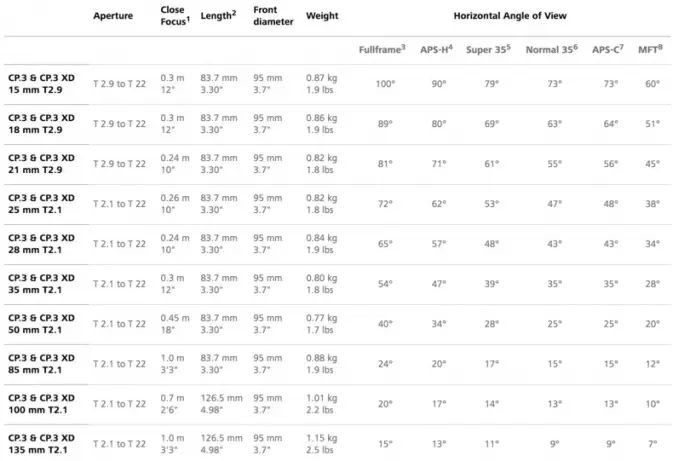Click the Length column header
This screenshot has height=461, width=690.
click(218, 15)
